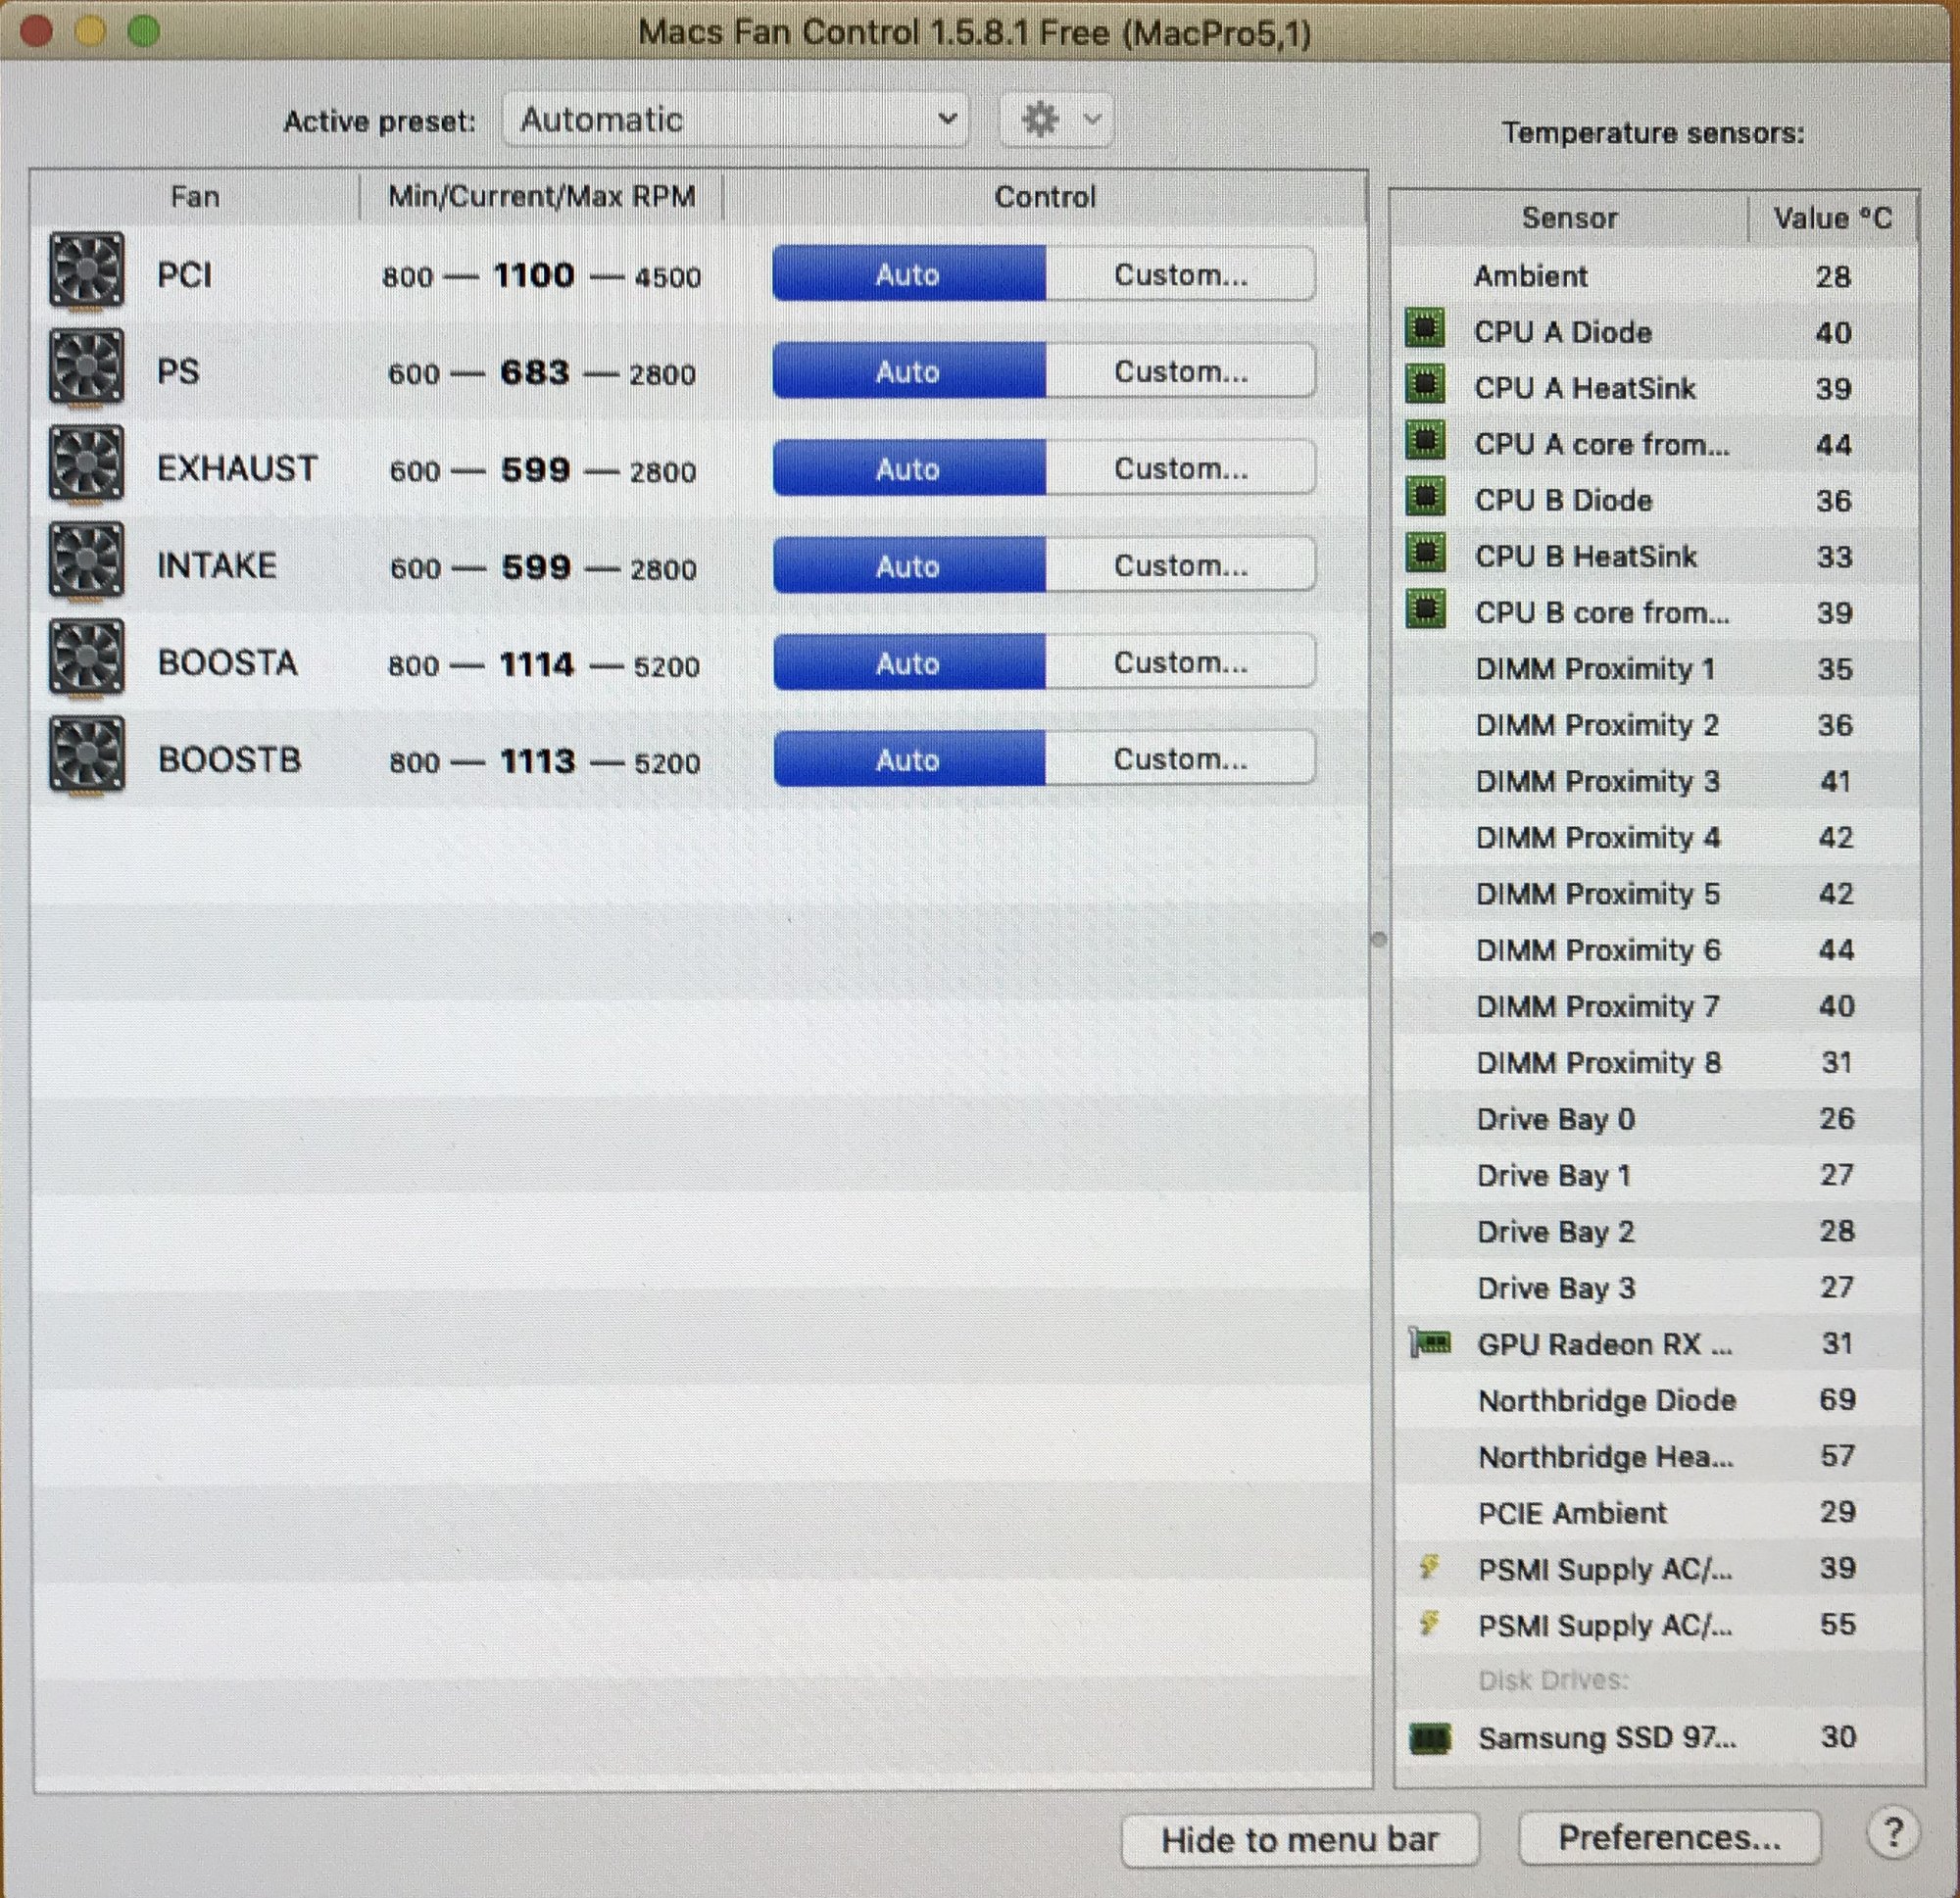Open the gear preset options menu
The image size is (1960, 1898).
click(x=1056, y=120)
